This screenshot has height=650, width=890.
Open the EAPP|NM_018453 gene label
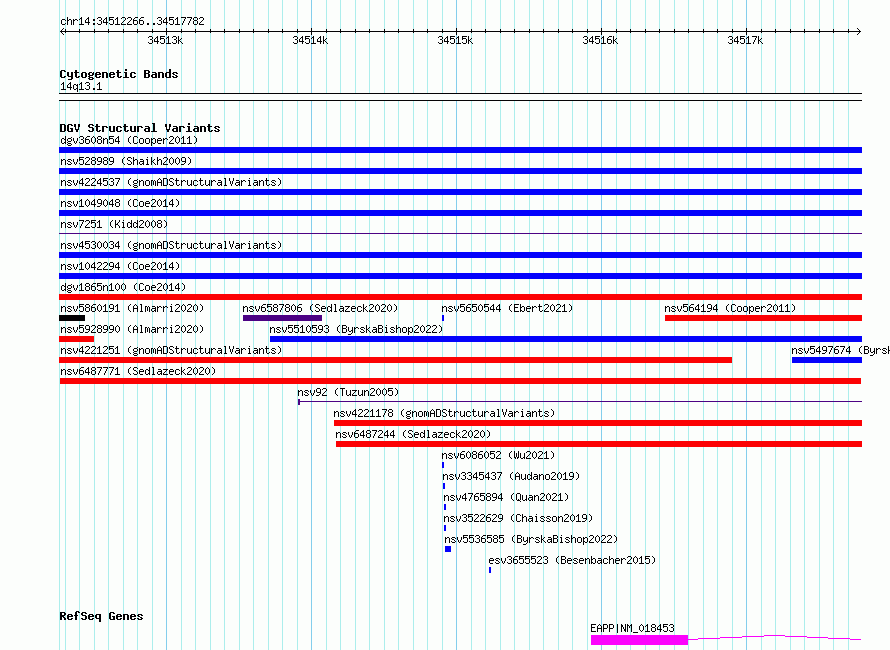[x=632, y=628]
